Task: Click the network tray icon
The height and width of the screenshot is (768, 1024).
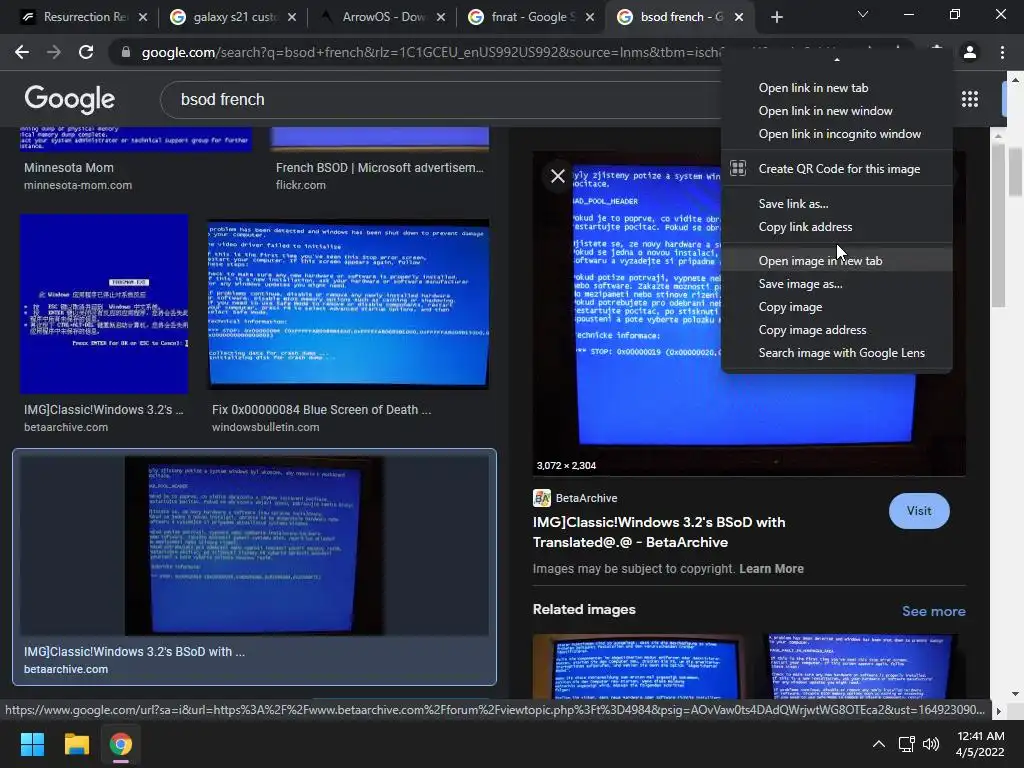Action: (906, 744)
